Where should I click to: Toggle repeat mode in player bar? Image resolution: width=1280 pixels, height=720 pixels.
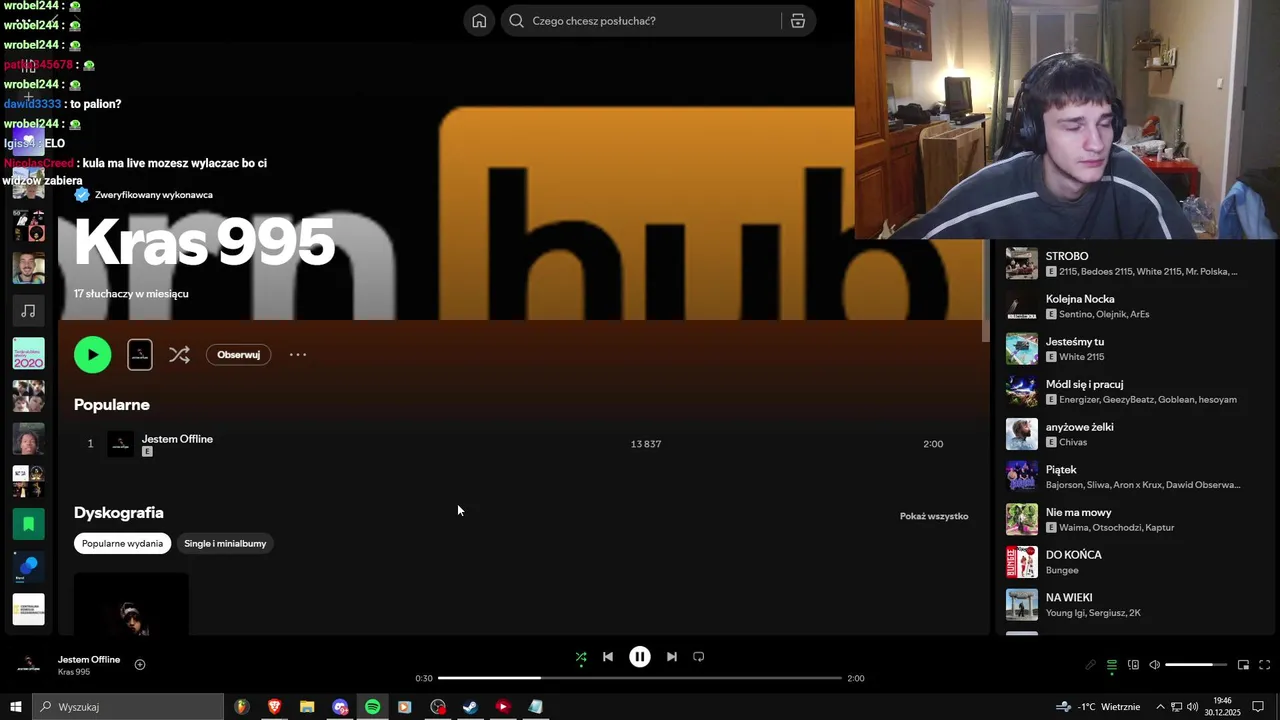[699, 657]
